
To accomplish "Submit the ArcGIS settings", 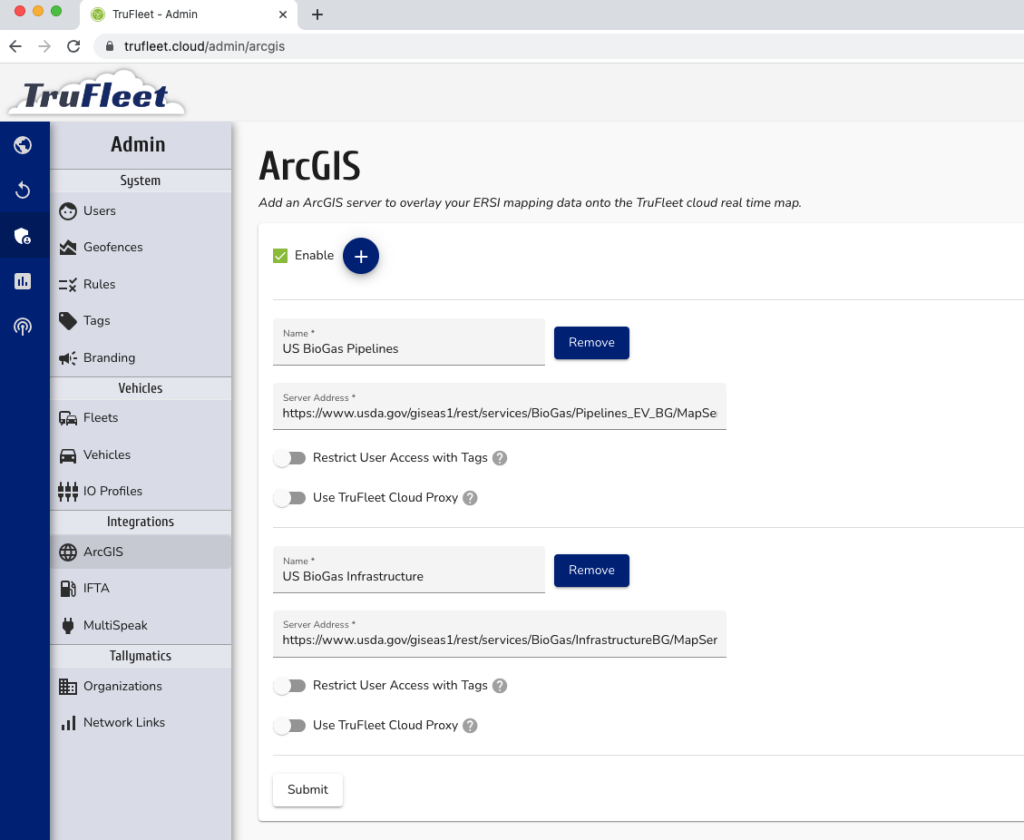I will [x=308, y=790].
